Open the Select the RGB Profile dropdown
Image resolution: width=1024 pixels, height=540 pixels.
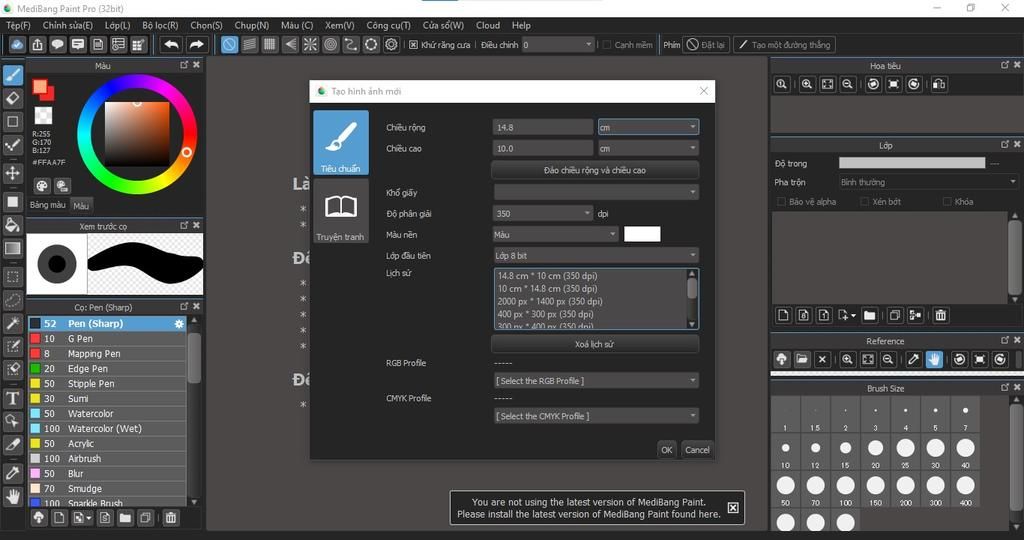[x=596, y=381]
